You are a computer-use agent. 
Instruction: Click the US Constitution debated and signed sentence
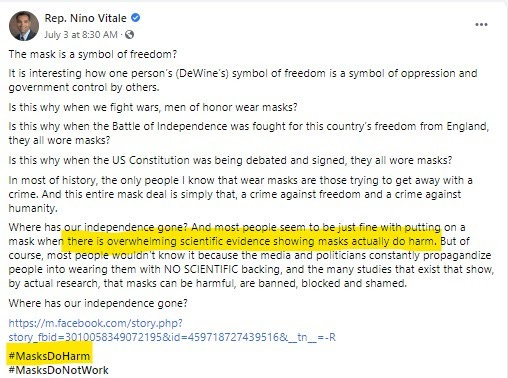tap(230, 160)
